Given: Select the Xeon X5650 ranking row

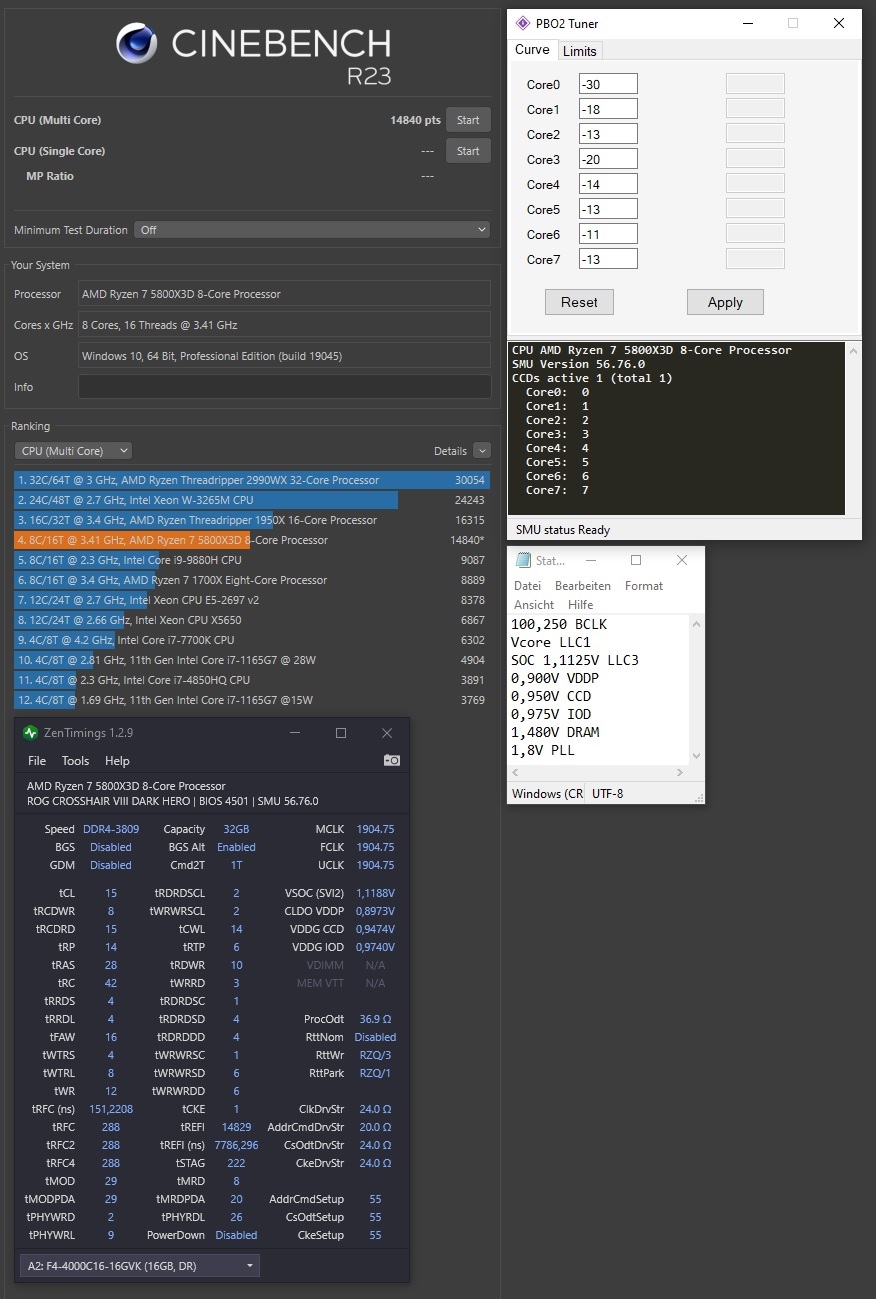Looking at the screenshot, I should pos(252,620).
